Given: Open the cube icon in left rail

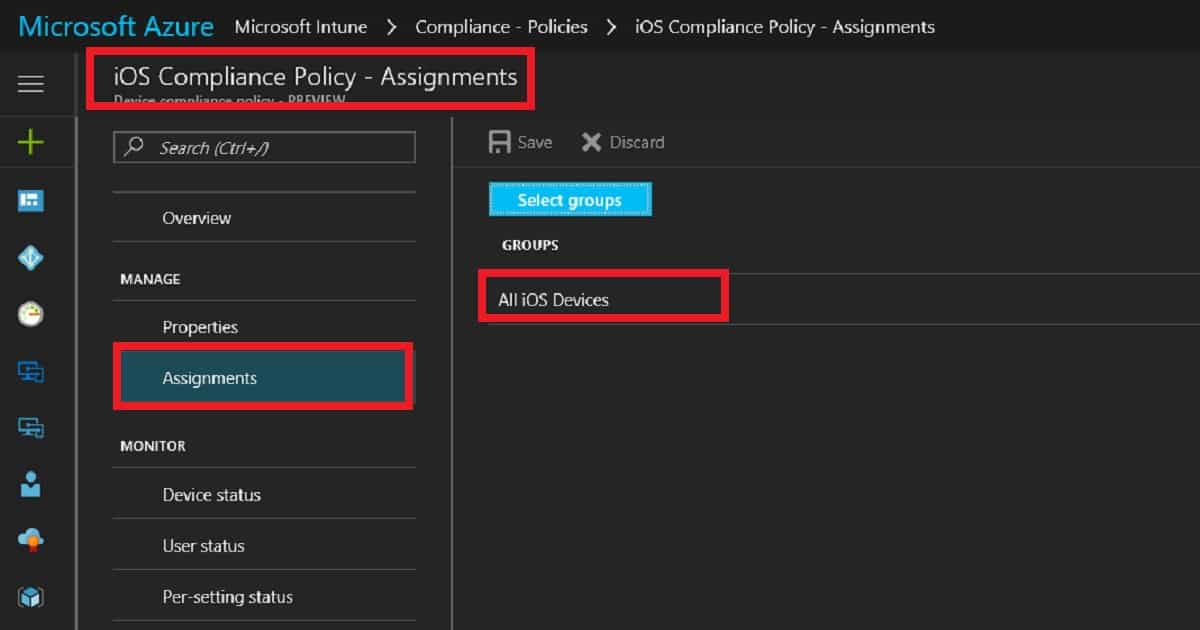Looking at the screenshot, I should coord(31,598).
